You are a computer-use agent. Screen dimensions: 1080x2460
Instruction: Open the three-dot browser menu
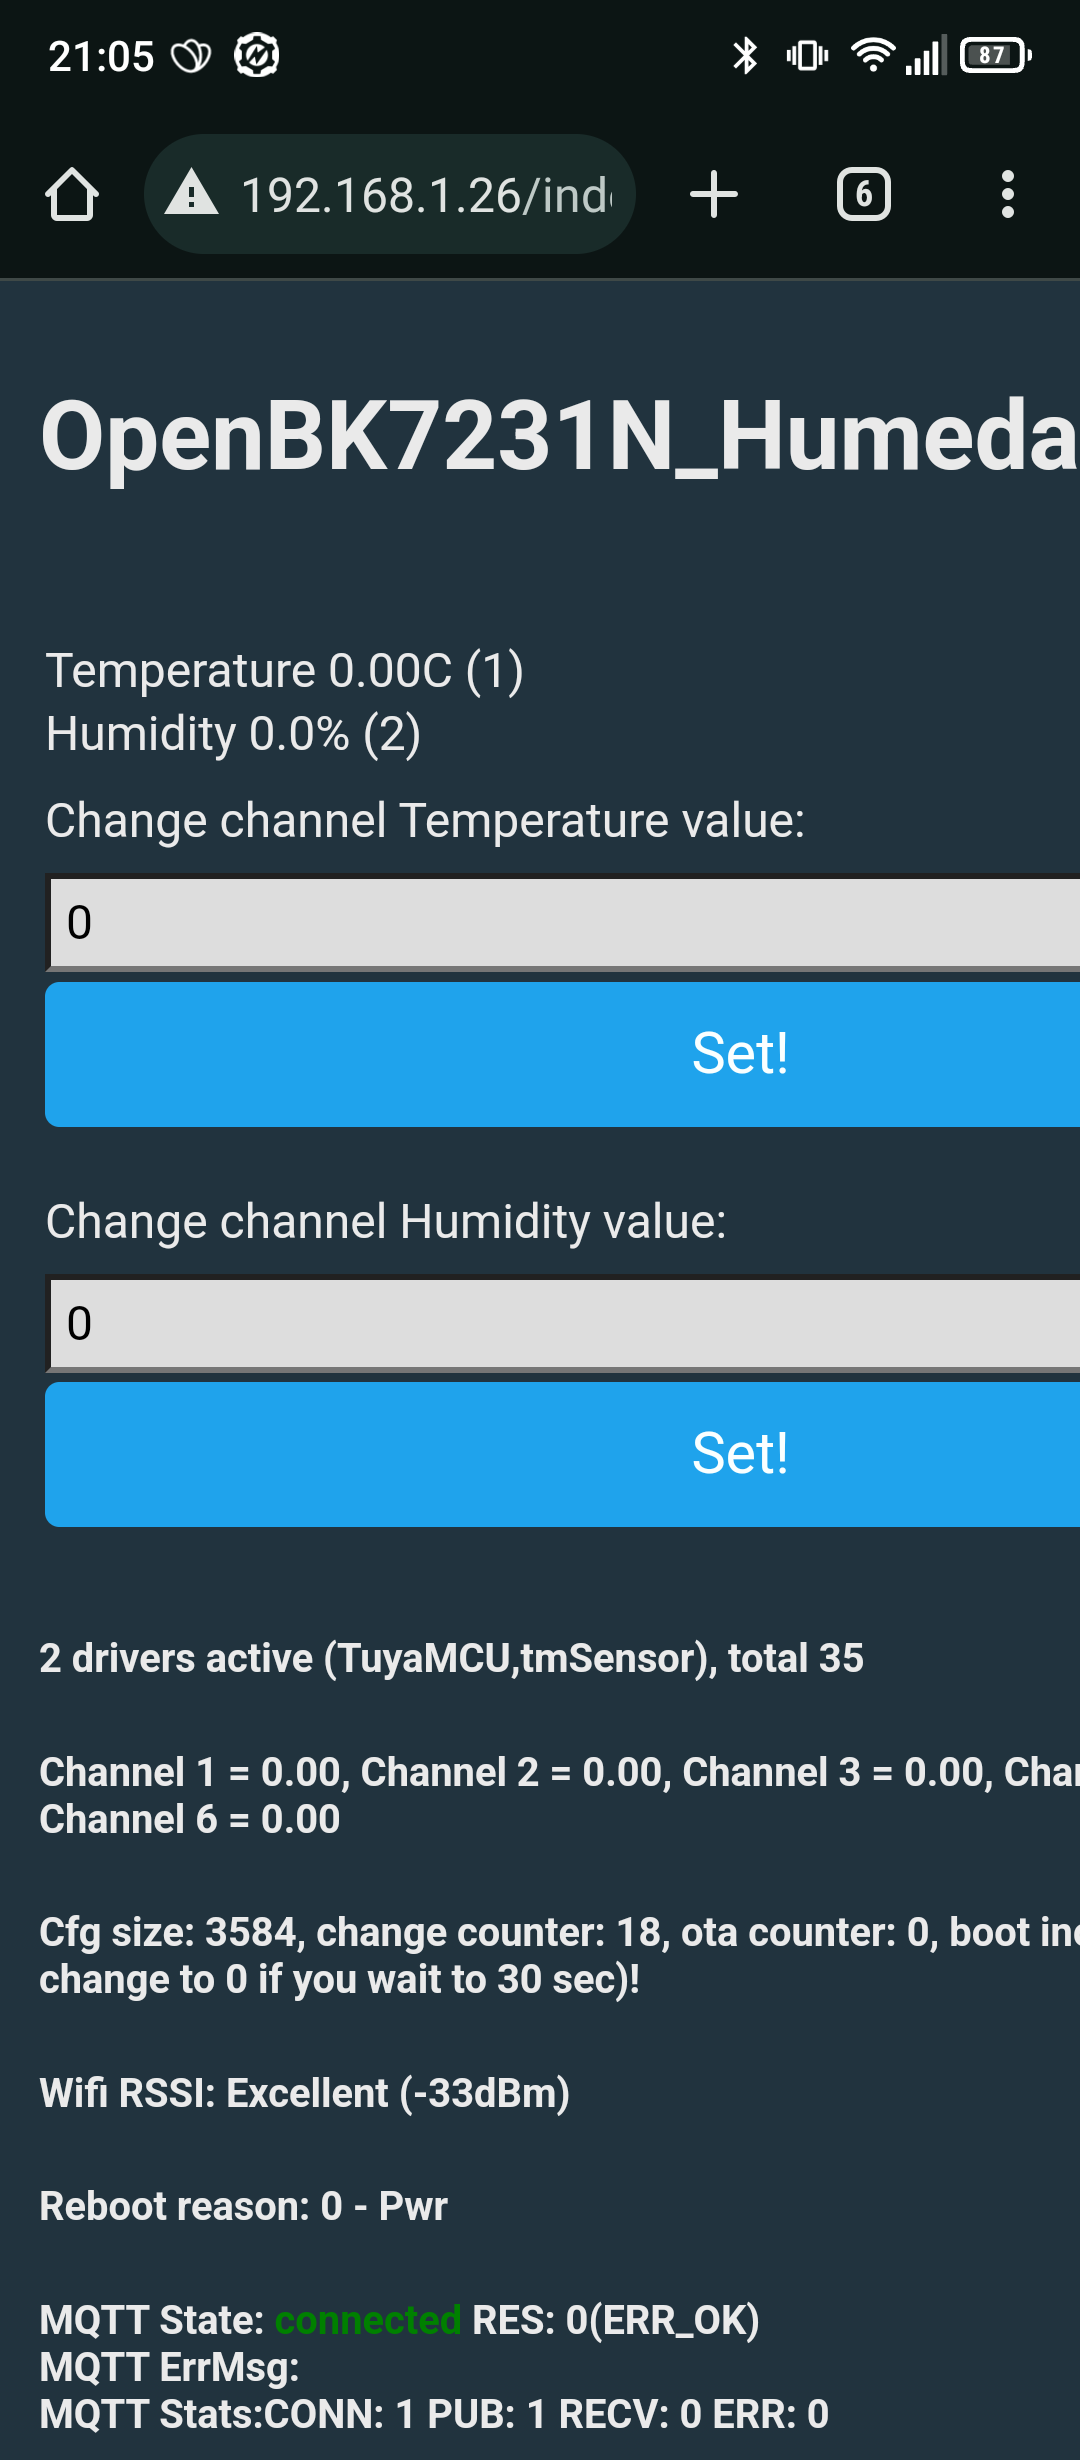point(1008,194)
